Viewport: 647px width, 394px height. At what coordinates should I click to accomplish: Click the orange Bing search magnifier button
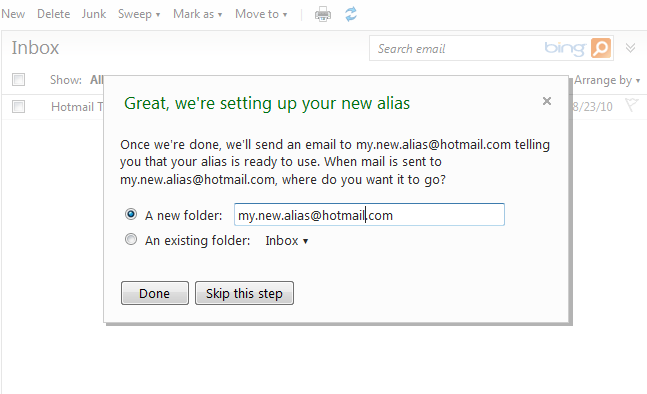(601, 48)
